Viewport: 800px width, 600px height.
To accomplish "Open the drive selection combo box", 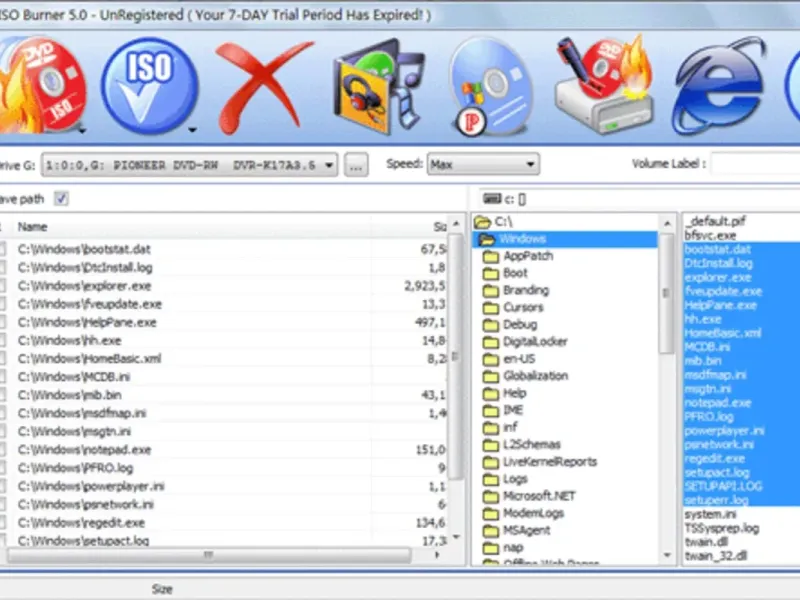I will coord(189,165).
